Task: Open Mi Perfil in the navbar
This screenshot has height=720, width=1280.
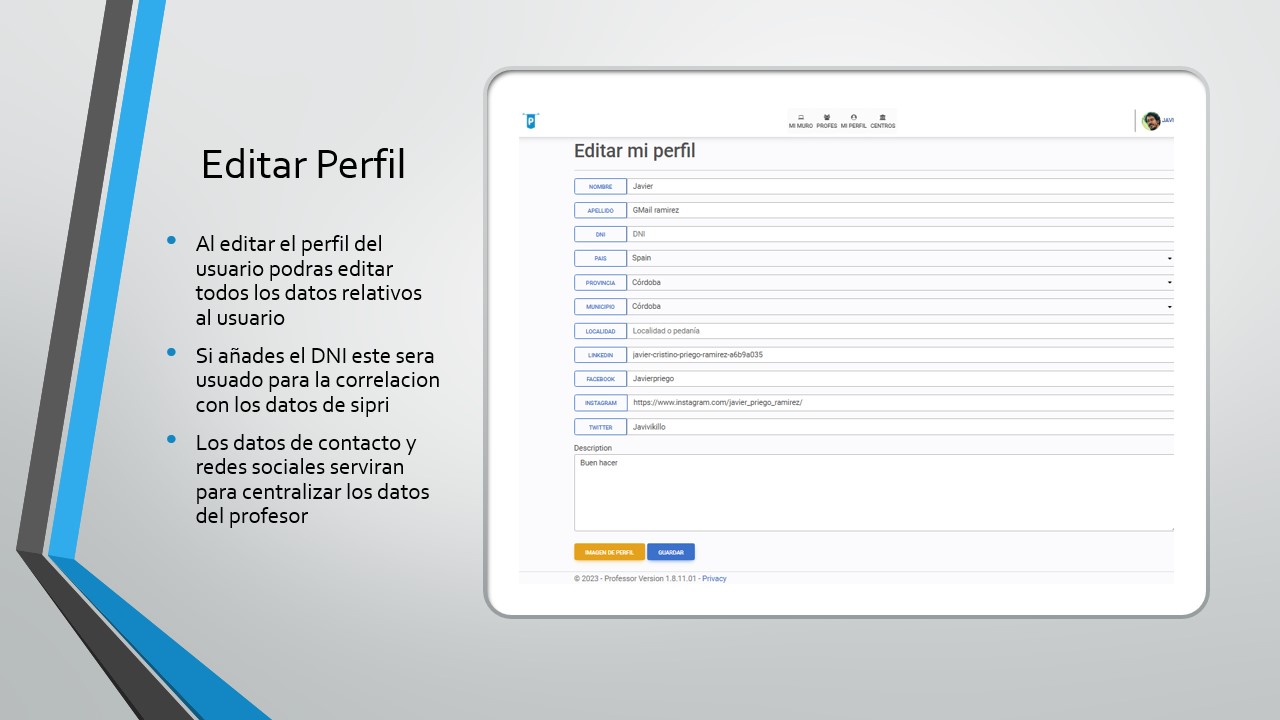Action: (x=853, y=121)
